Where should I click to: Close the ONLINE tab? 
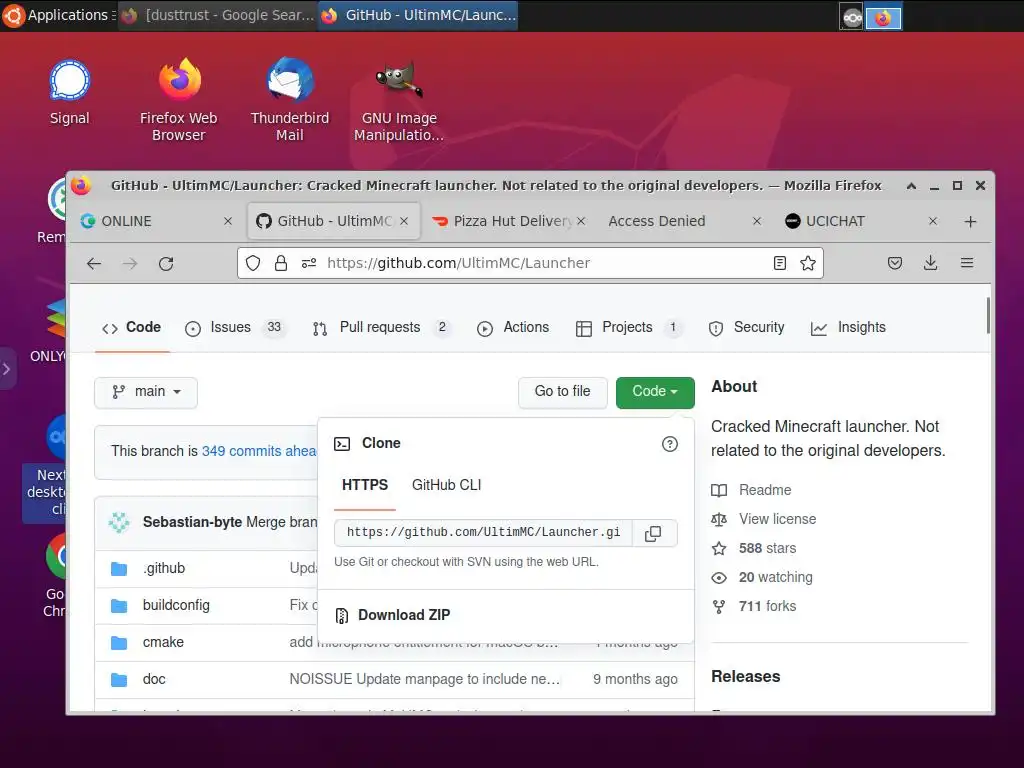pos(228,221)
